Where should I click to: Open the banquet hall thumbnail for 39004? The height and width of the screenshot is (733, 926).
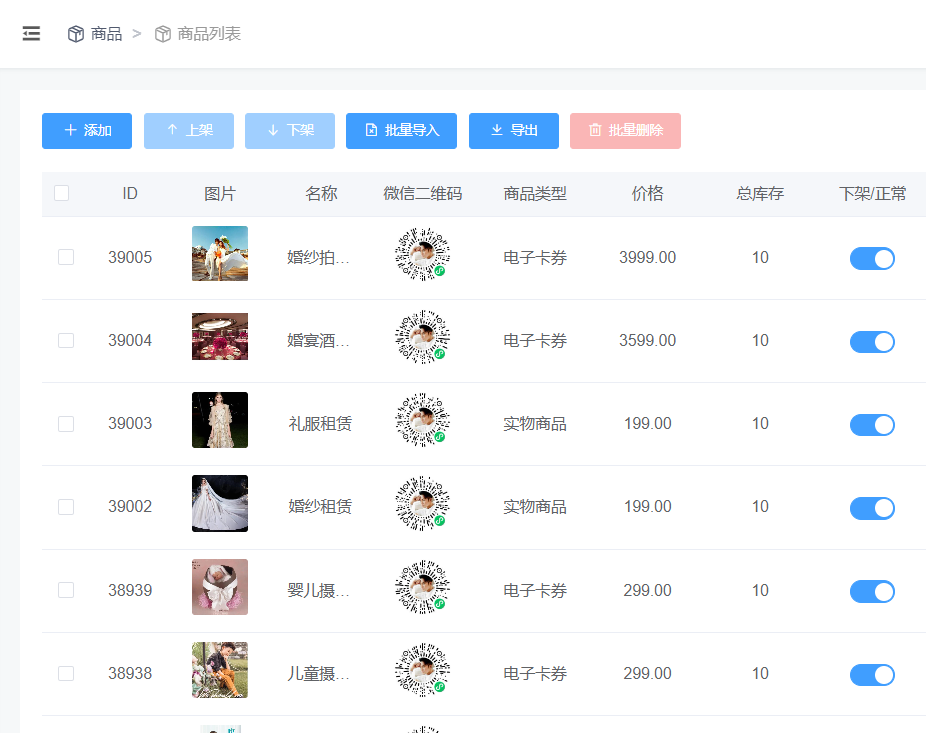point(220,337)
